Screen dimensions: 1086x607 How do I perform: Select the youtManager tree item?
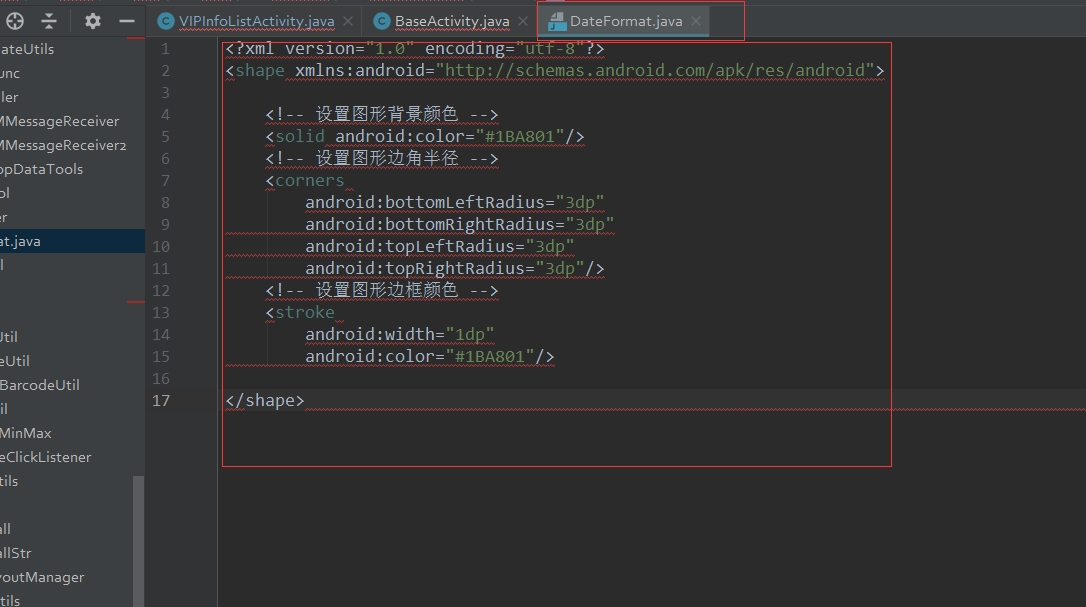[42, 577]
